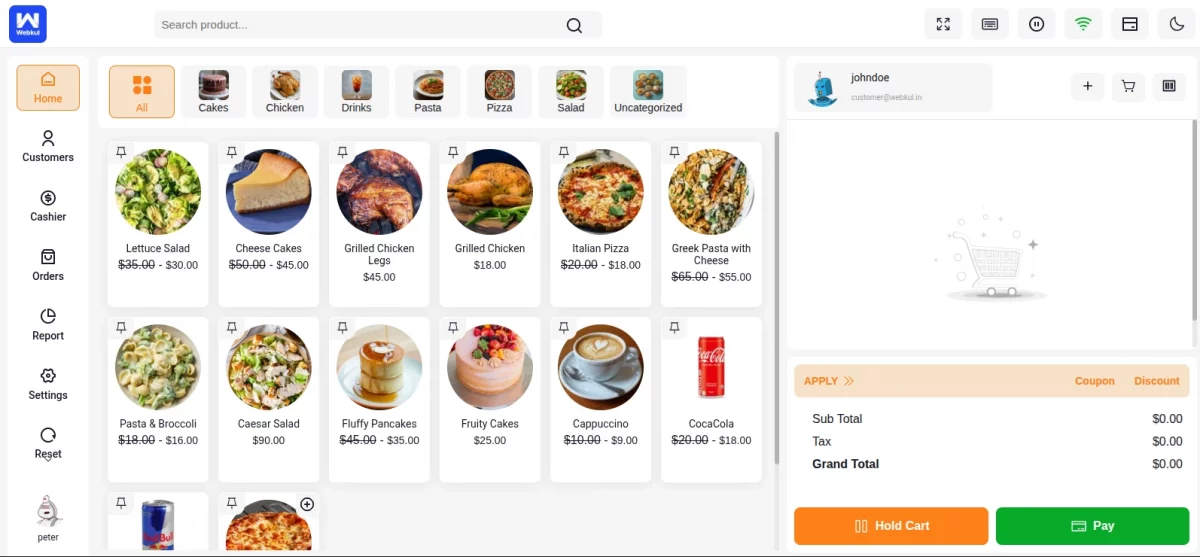
Task: Click the cart icon beside customer
Action: coord(1128,86)
